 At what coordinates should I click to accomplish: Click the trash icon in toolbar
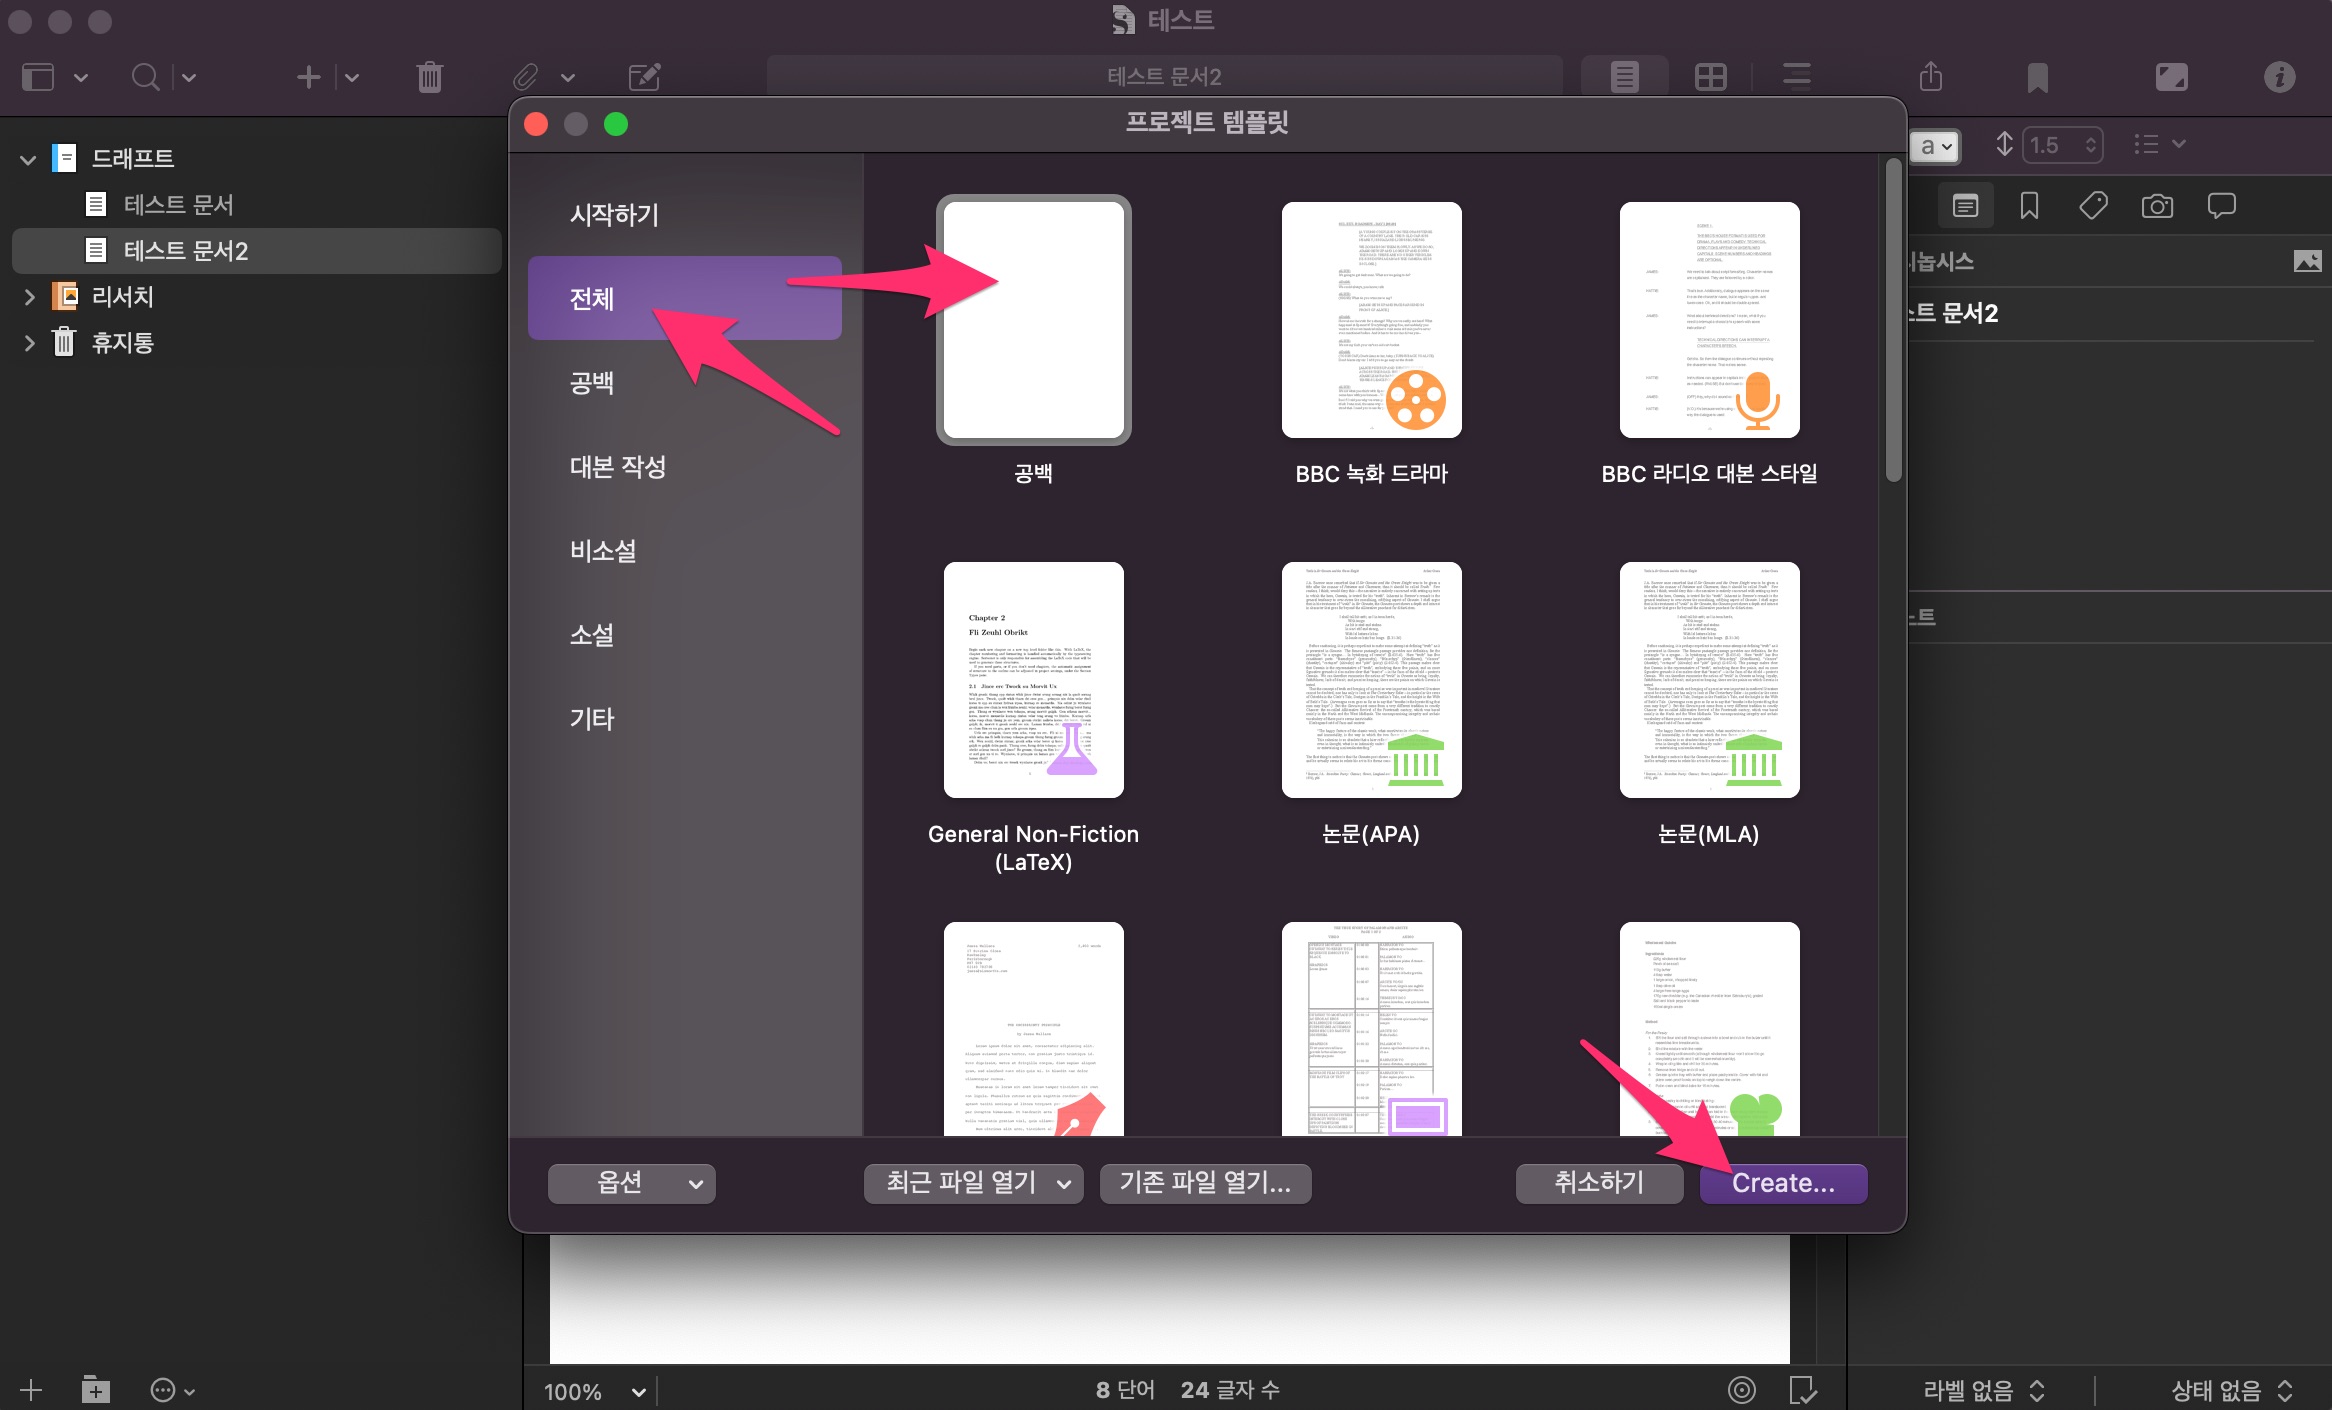(x=429, y=77)
